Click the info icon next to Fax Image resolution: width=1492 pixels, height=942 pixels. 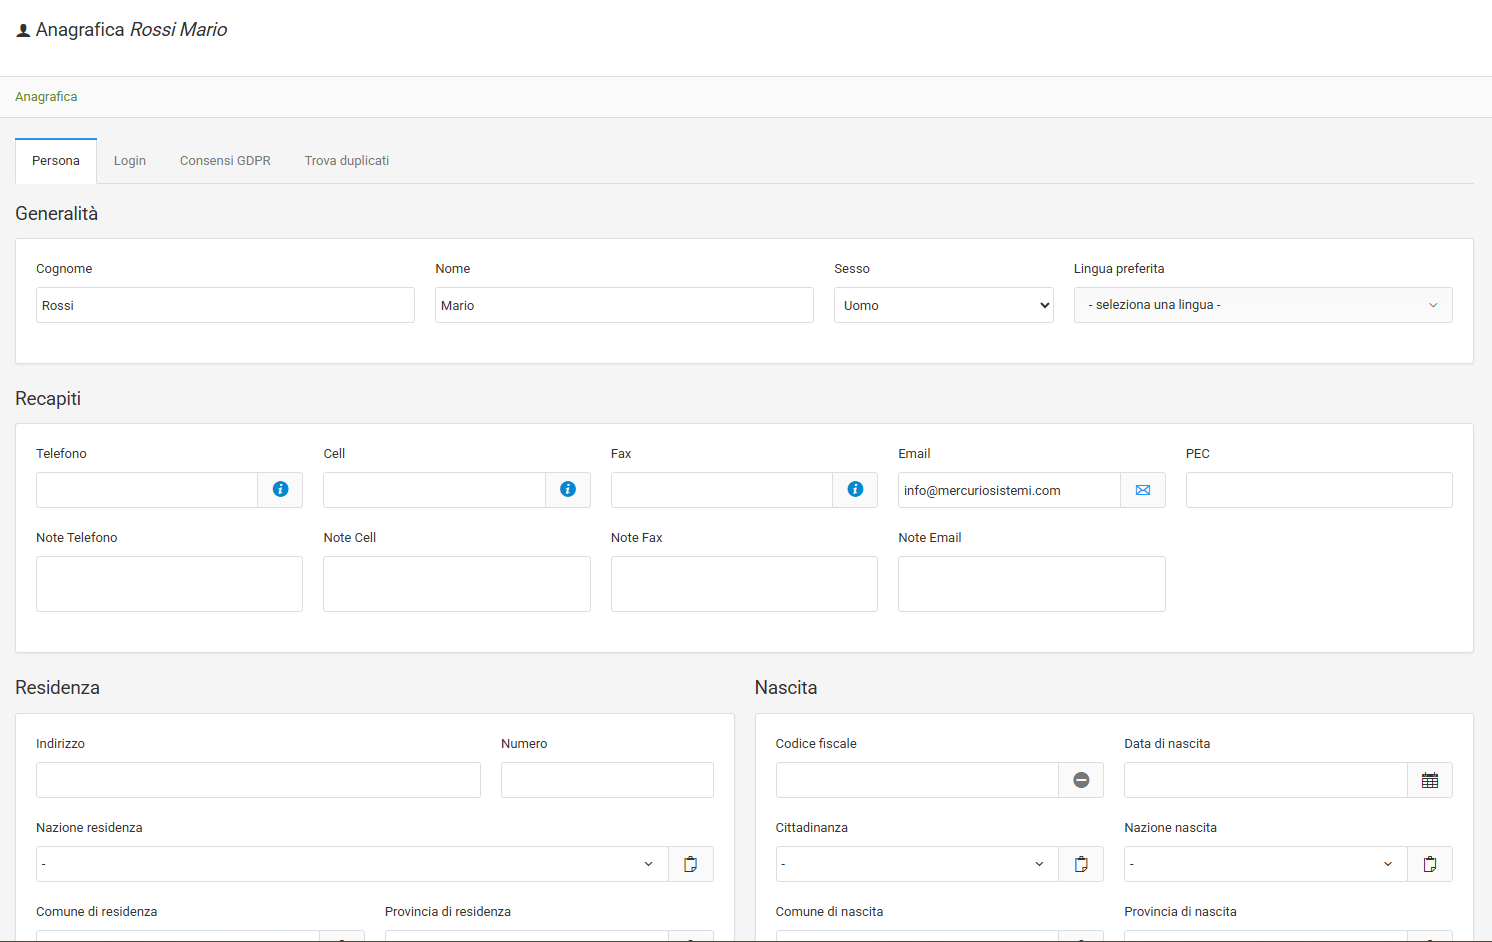pos(855,490)
